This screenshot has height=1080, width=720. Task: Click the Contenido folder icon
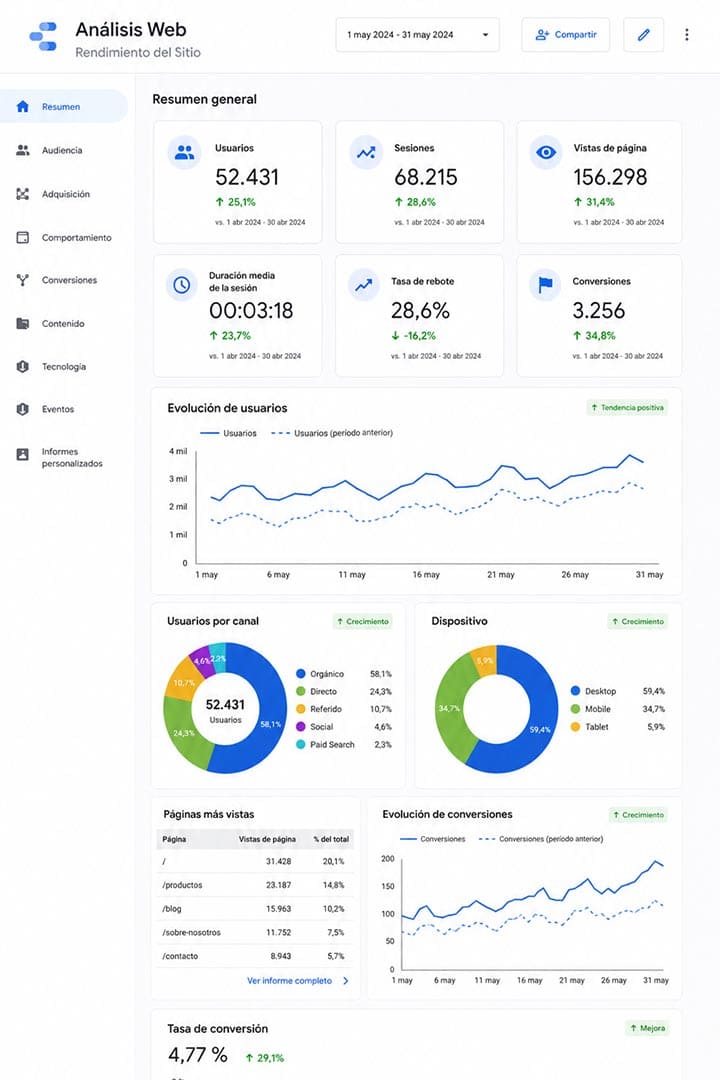coord(23,323)
